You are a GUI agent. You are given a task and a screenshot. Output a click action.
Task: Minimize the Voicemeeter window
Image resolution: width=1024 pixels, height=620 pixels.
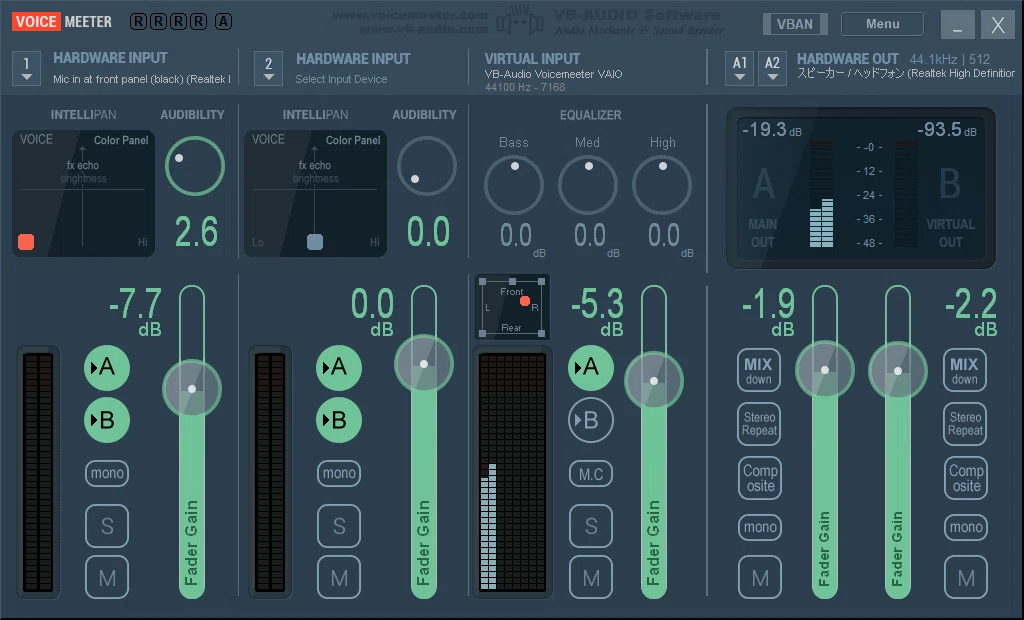pyautogui.click(x=957, y=25)
